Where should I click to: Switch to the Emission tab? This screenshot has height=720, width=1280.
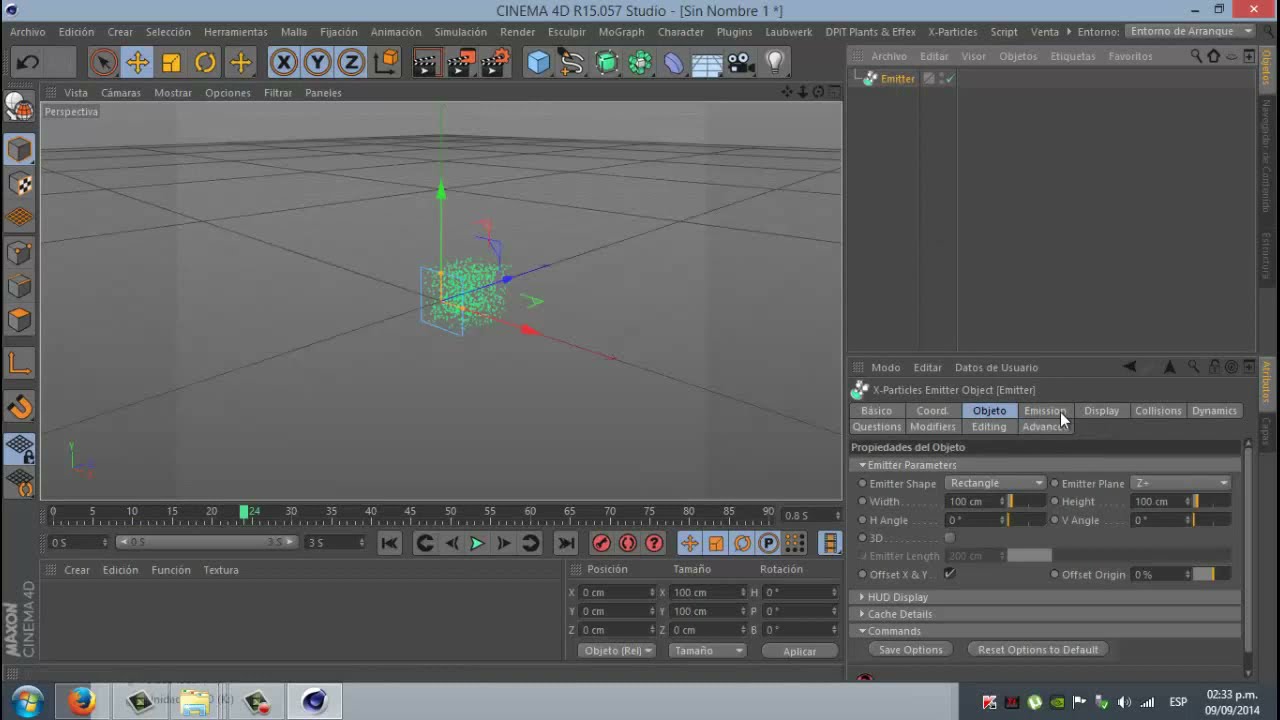pos(1045,411)
